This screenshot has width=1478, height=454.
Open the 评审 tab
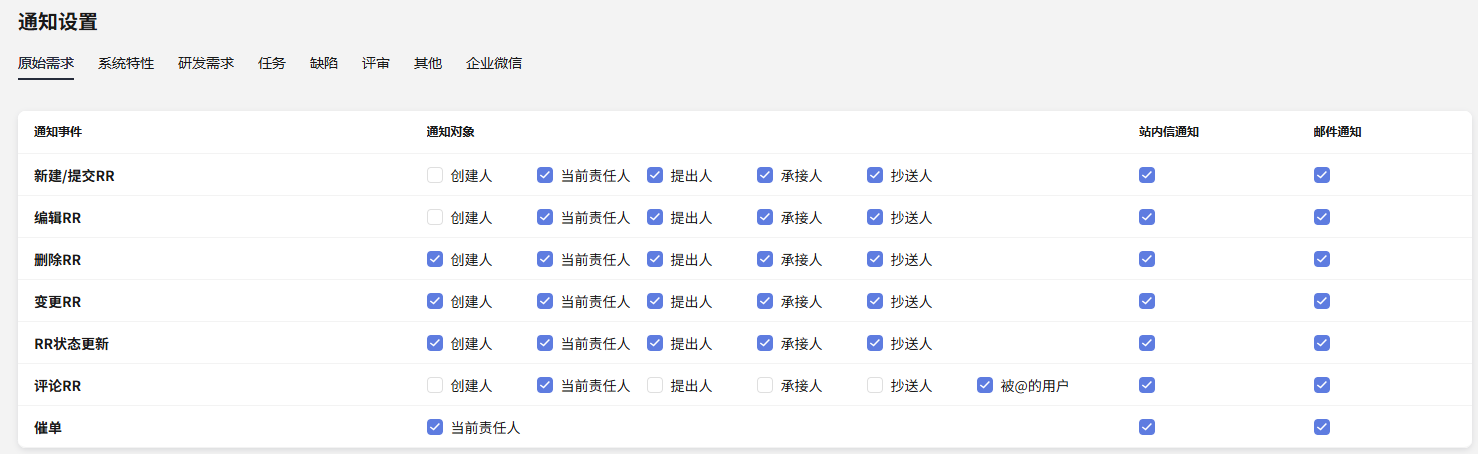point(376,63)
